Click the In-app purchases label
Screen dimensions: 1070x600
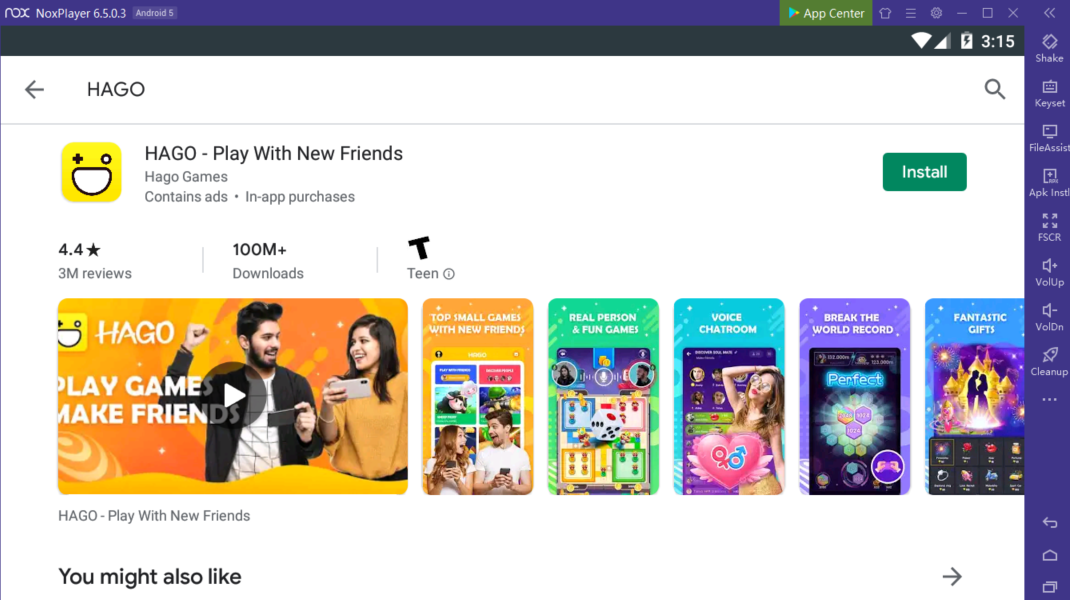[300, 197]
